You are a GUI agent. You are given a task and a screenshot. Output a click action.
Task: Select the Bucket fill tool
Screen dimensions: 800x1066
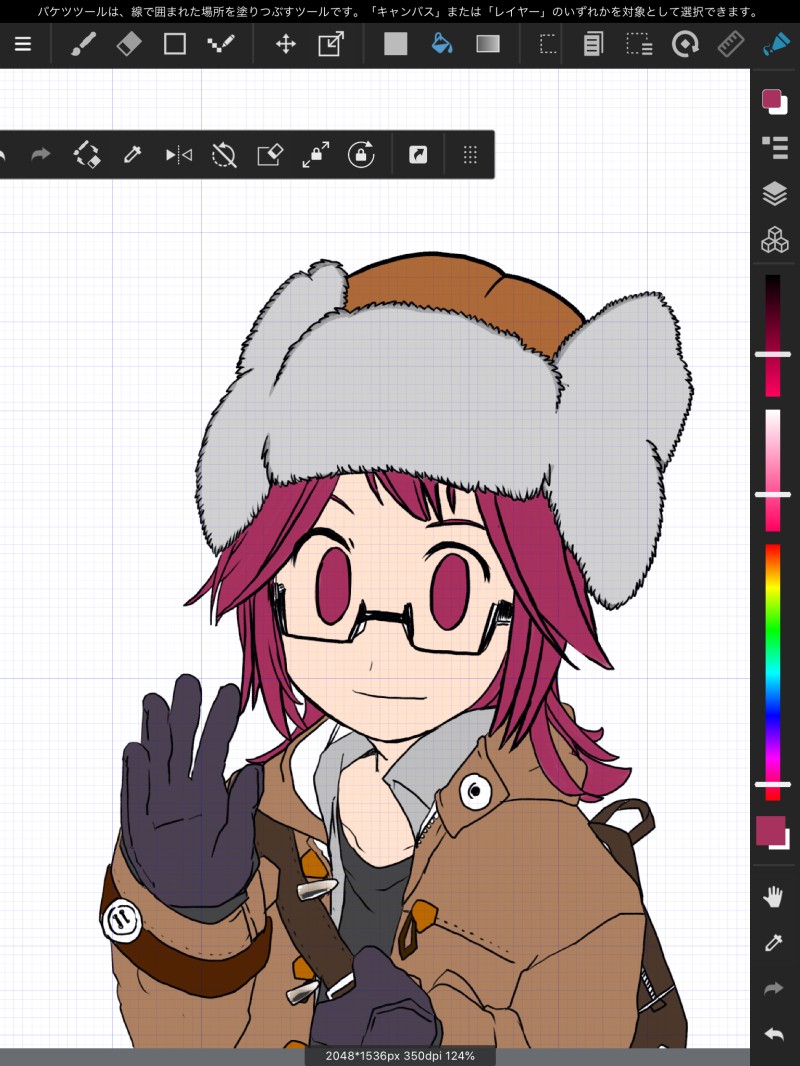[x=442, y=44]
